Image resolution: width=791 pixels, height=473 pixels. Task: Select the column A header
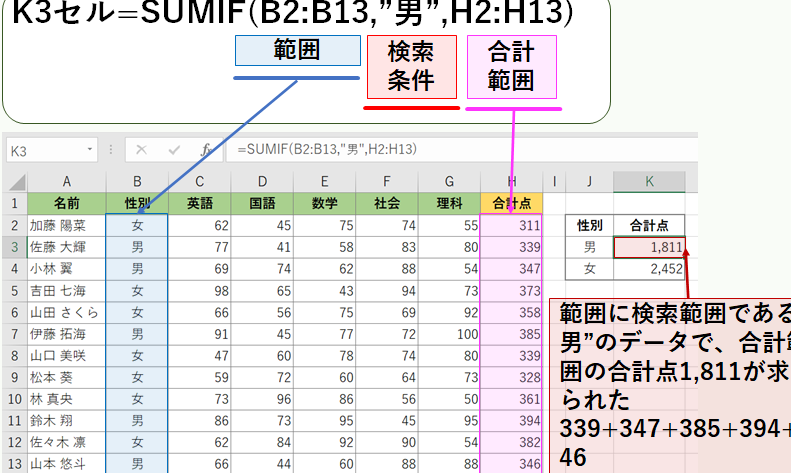(x=66, y=181)
